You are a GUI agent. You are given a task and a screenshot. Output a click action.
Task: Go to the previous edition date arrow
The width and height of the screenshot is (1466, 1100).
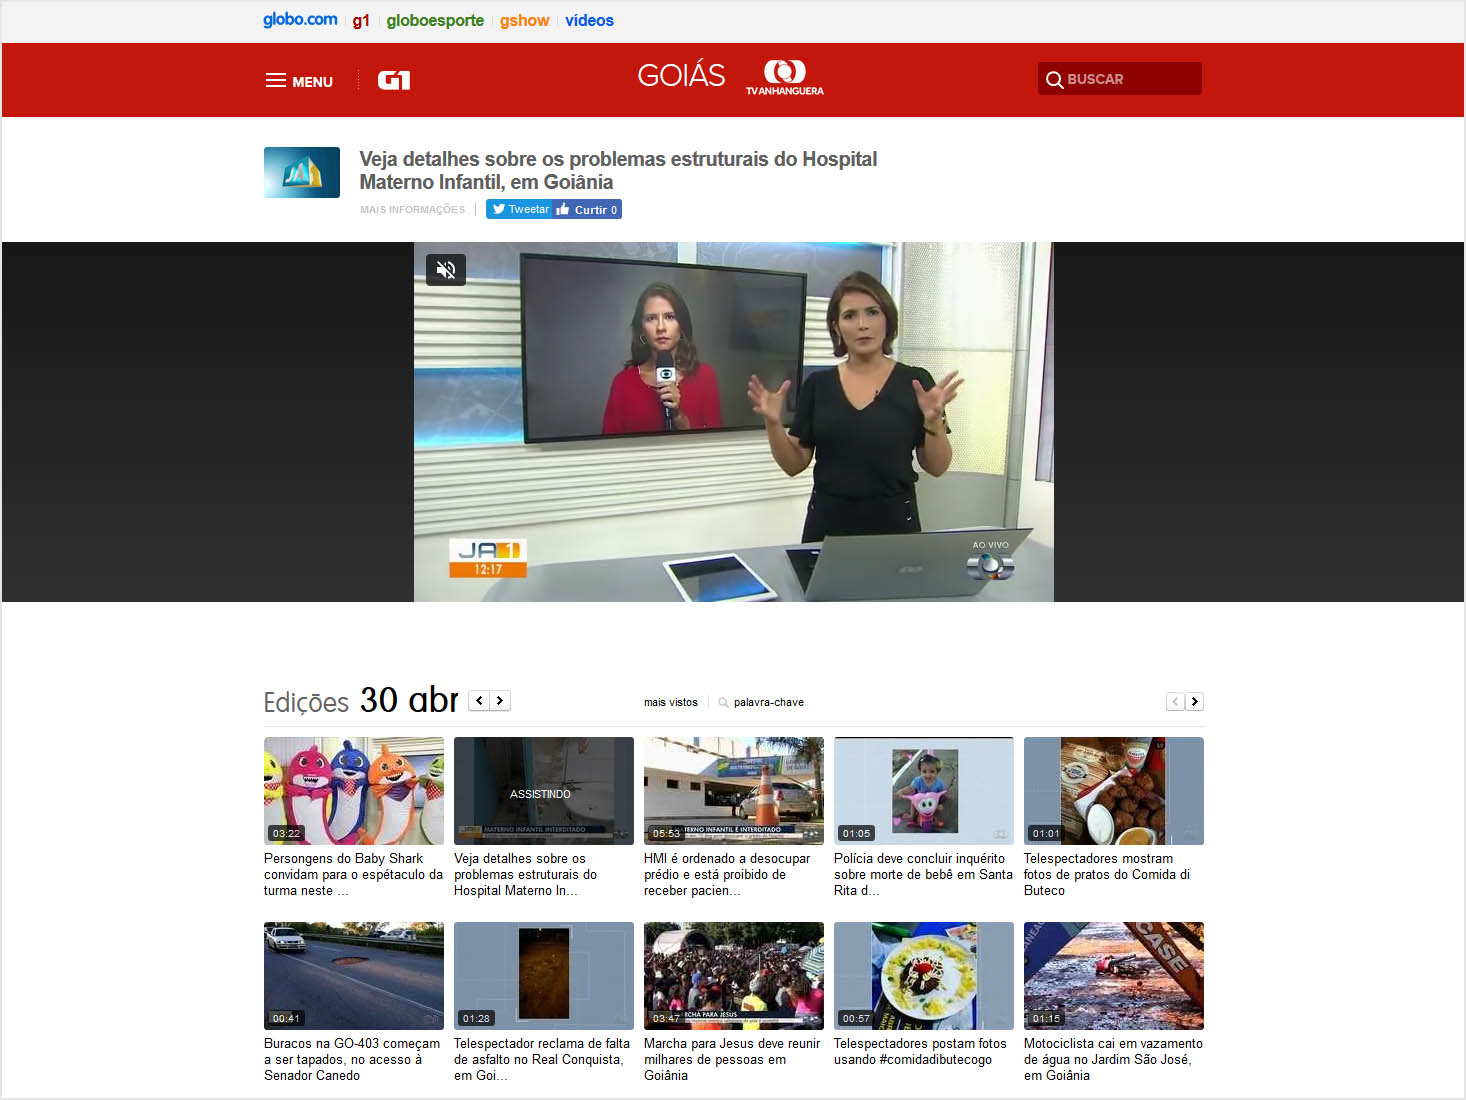[x=480, y=700]
